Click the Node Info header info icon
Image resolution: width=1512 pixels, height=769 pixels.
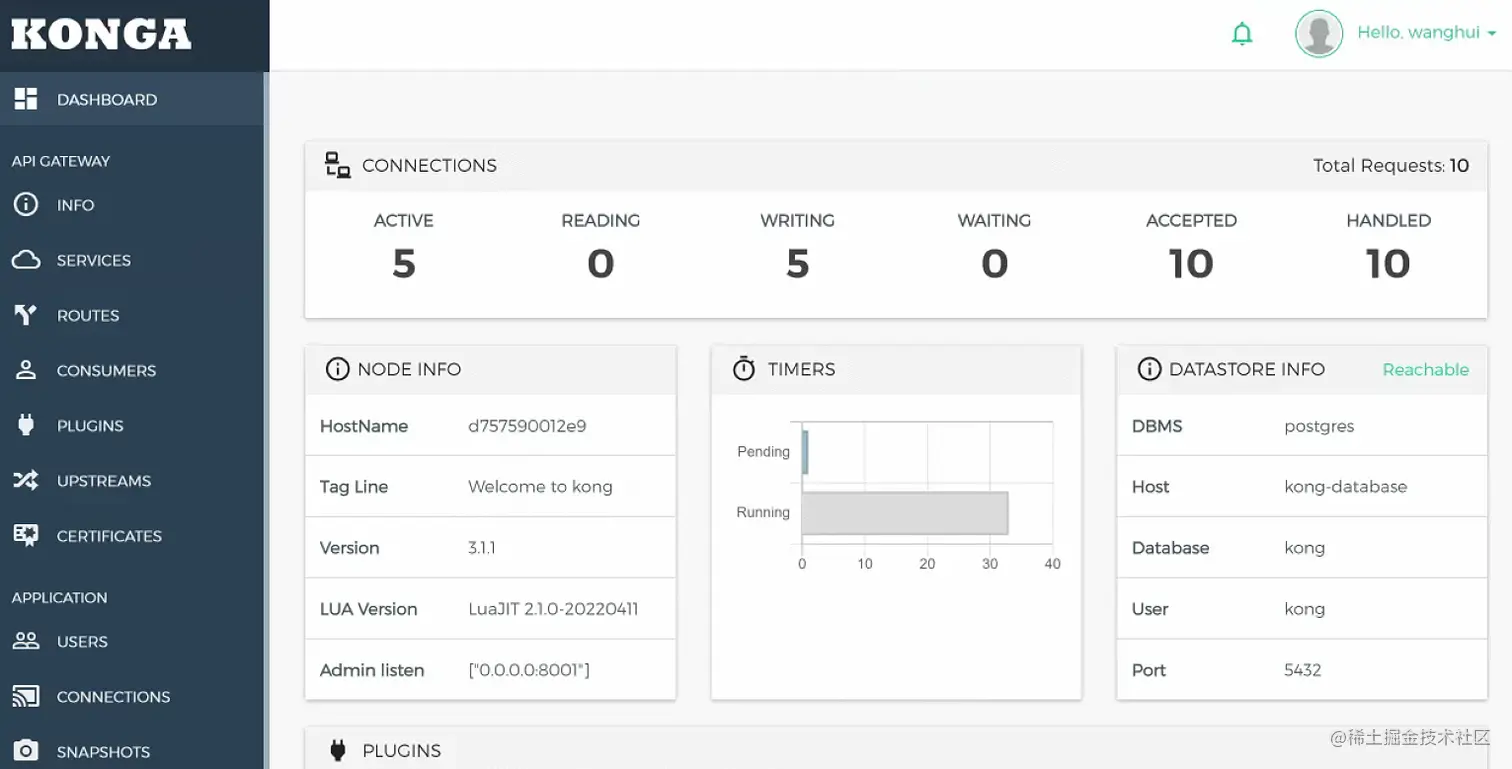pyautogui.click(x=338, y=369)
